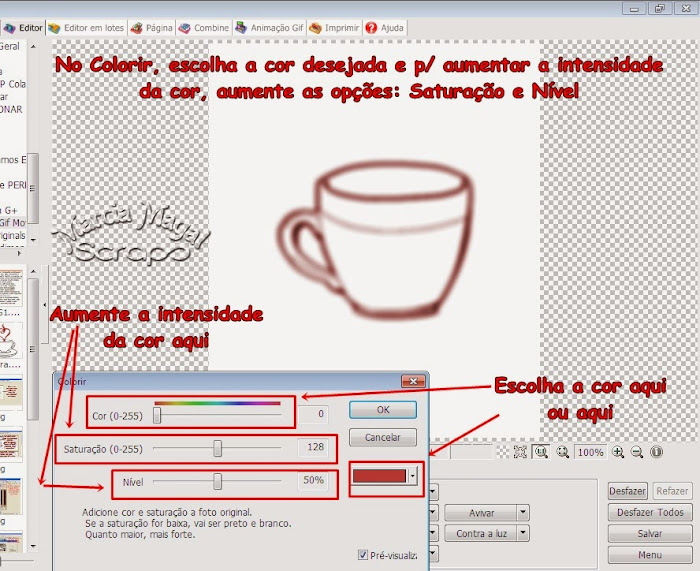
Task: Click the Saturação slider handle
Action: tap(217, 448)
